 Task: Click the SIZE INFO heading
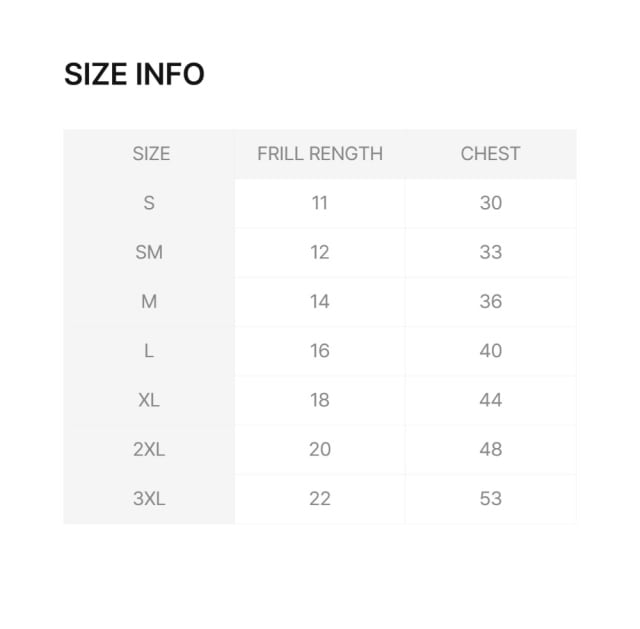click(134, 74)
